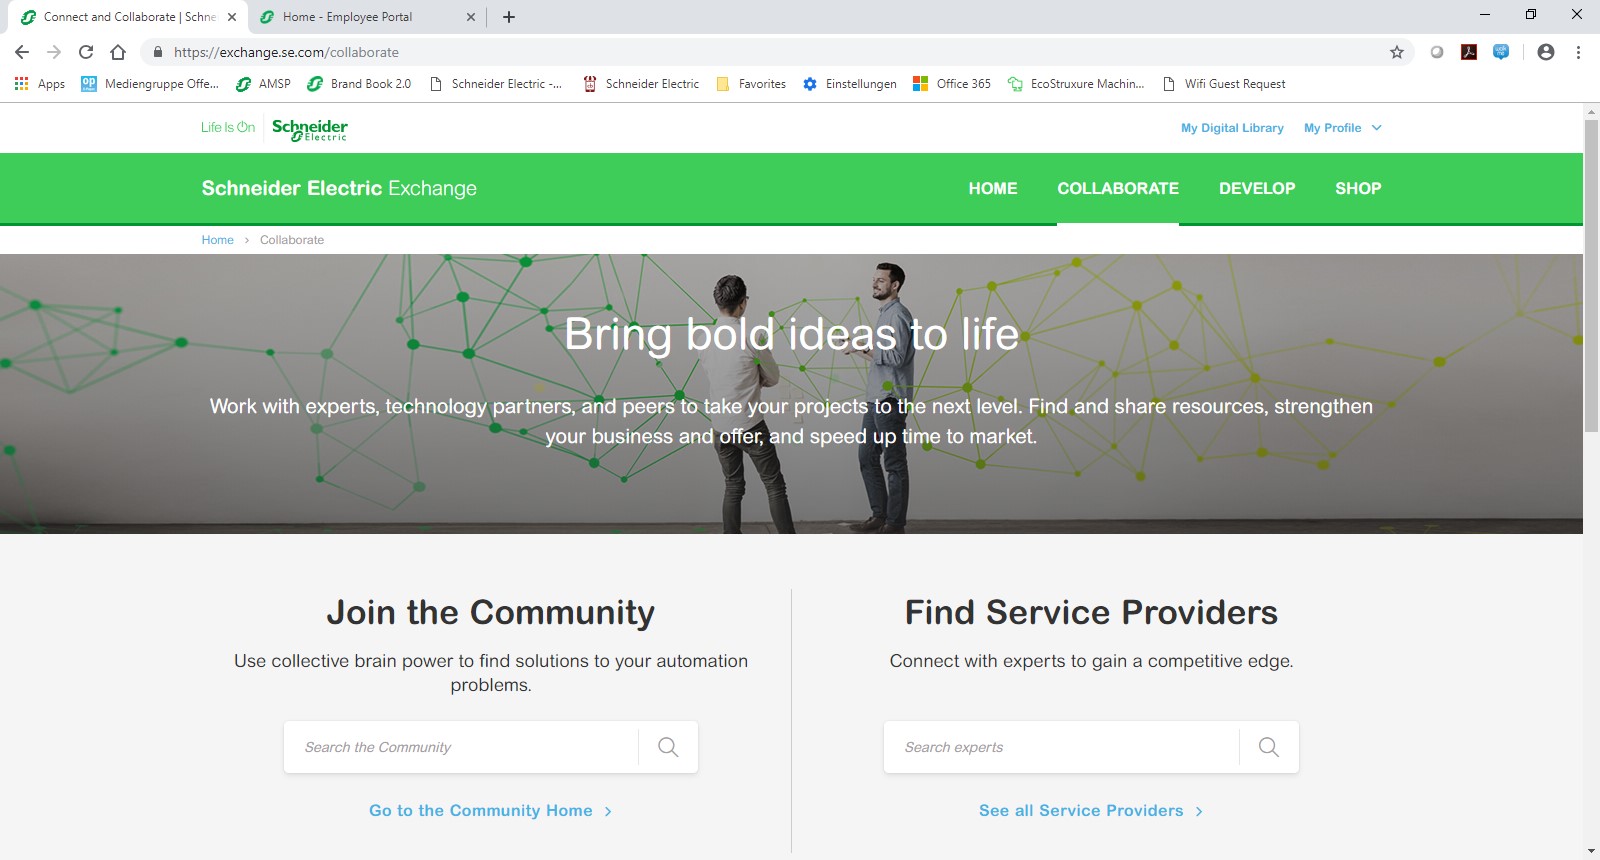
Task: Open the Favorites bookmark folder
Action: coord(751,84)
